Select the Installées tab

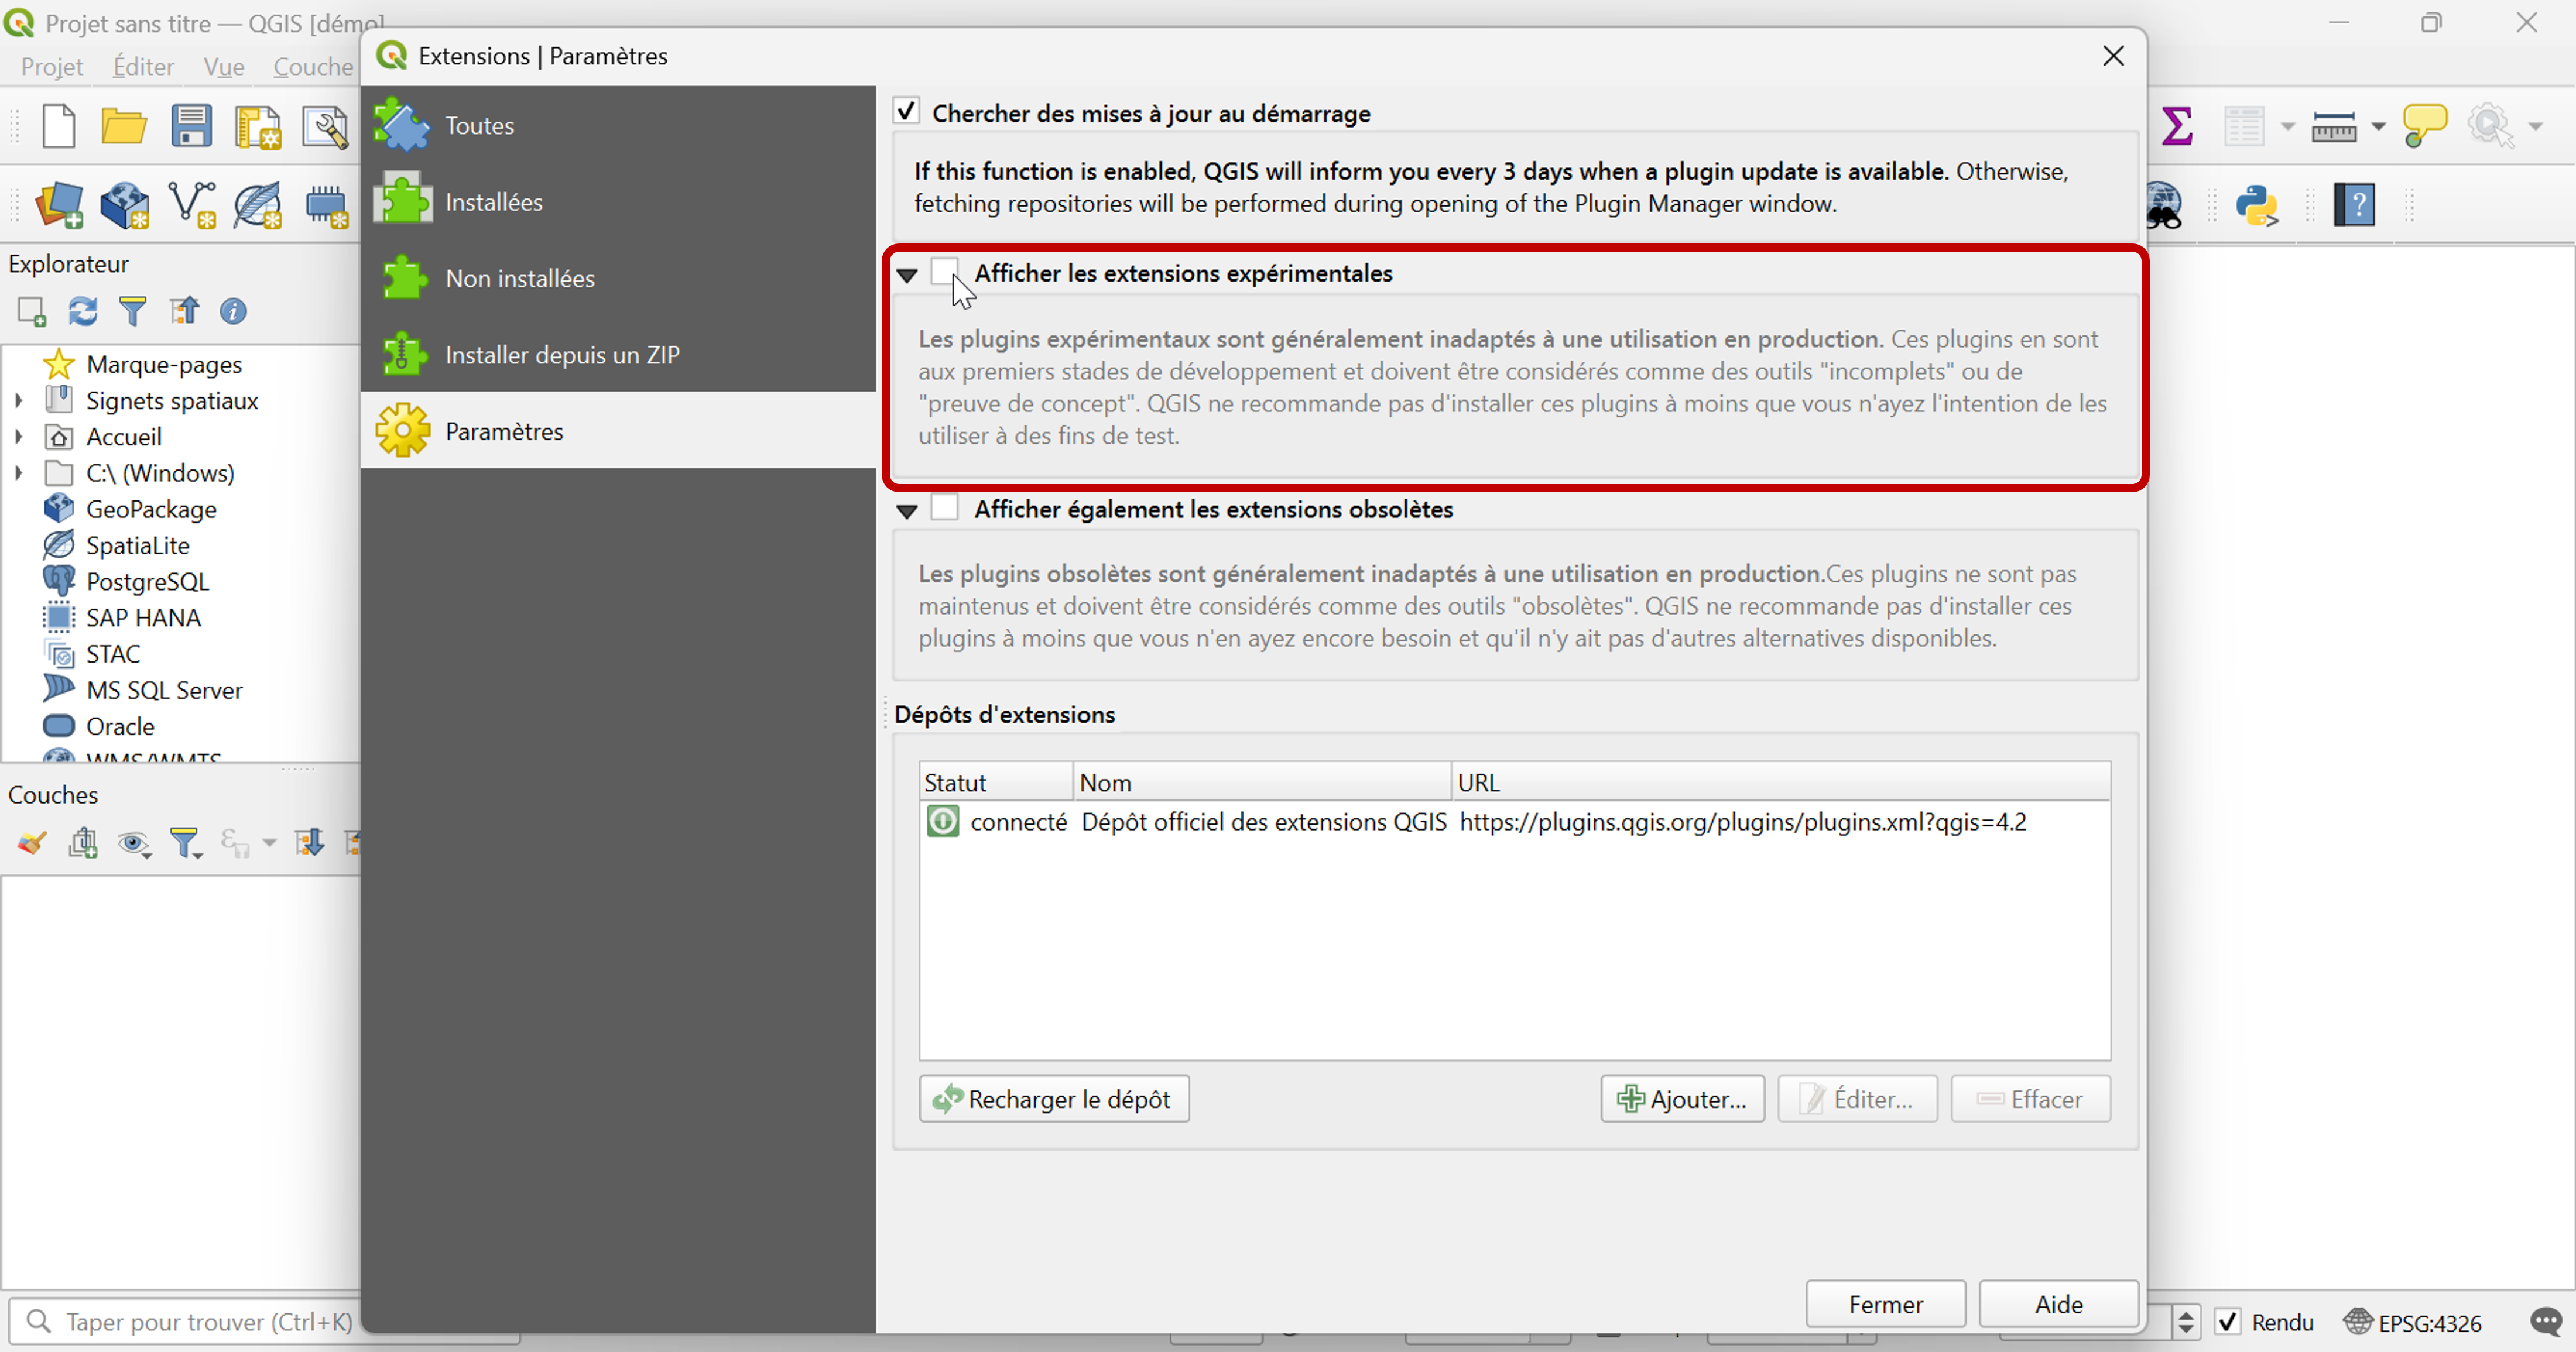pyautogui.click(x=618, y=201)
